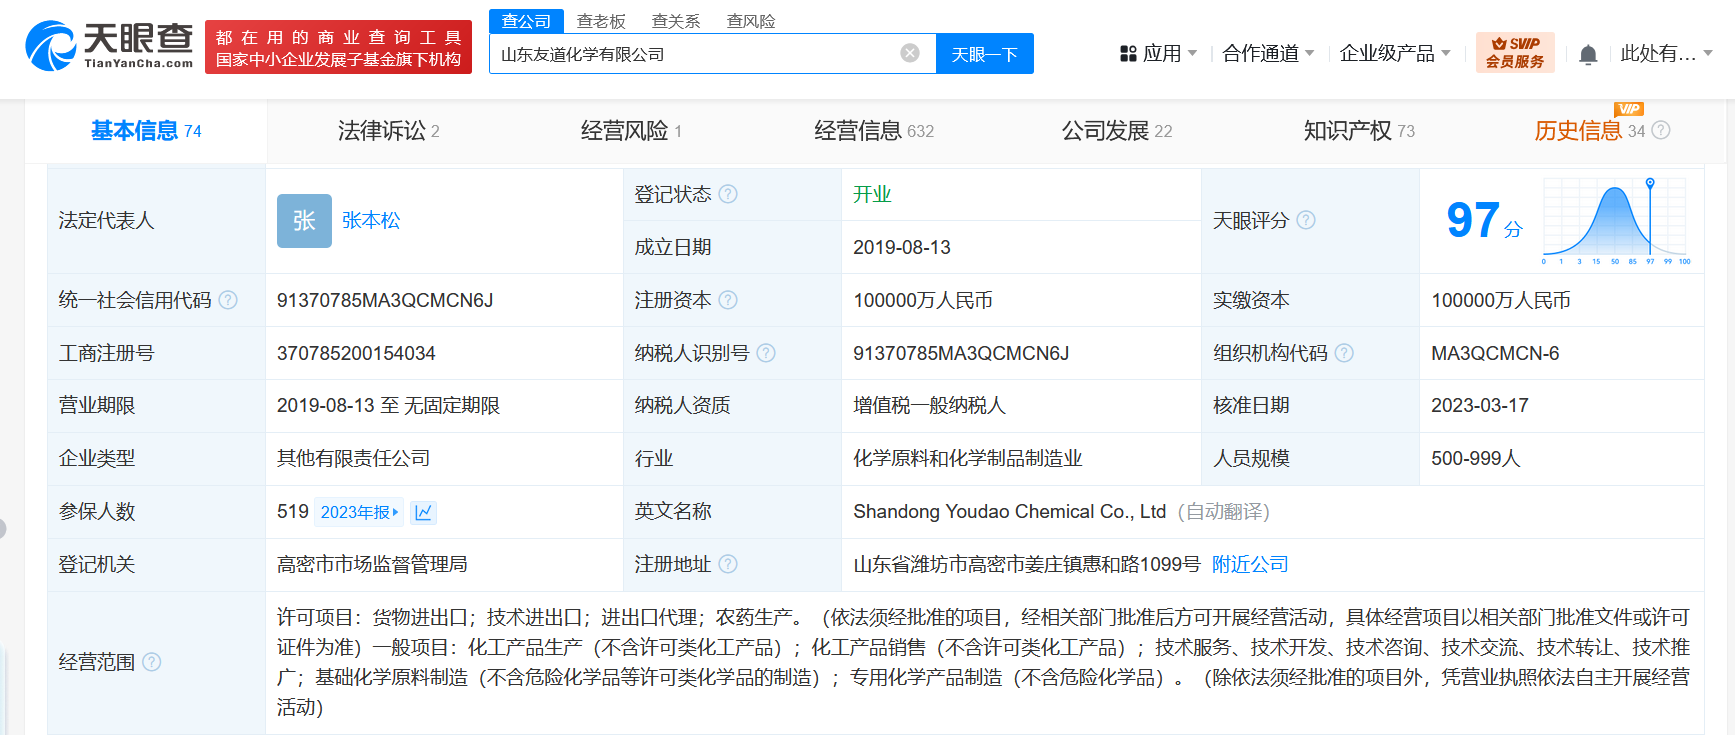This screenshot has height=735, width=1735.
Task: Open the SVIP 会员服务 badge
Action: [1515, 53]
